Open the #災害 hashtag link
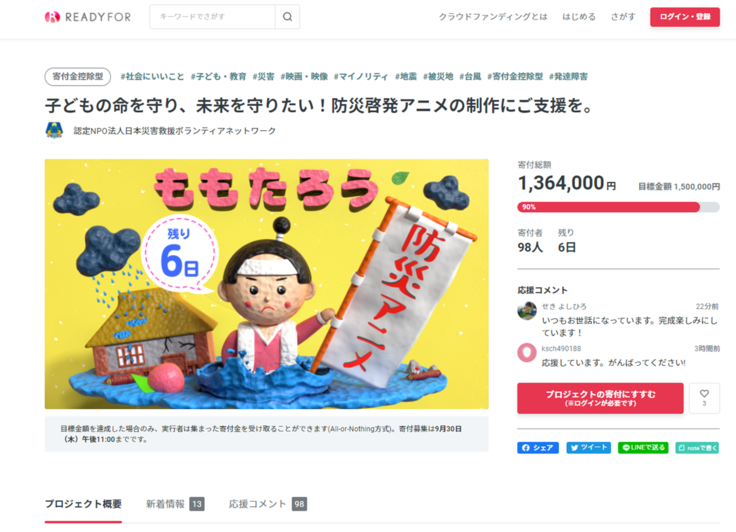This screenshot has width=736, height=532. pyautogui.click(x=263, y=77)
